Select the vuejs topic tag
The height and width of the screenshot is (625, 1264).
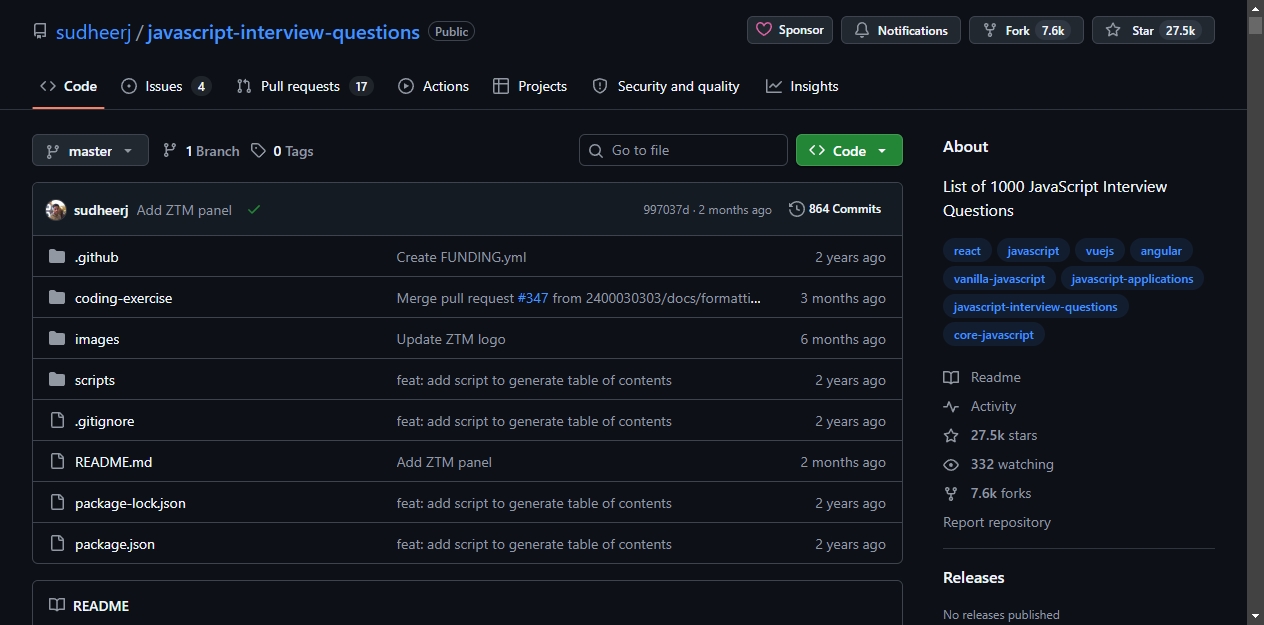(x=1100, y=251)
